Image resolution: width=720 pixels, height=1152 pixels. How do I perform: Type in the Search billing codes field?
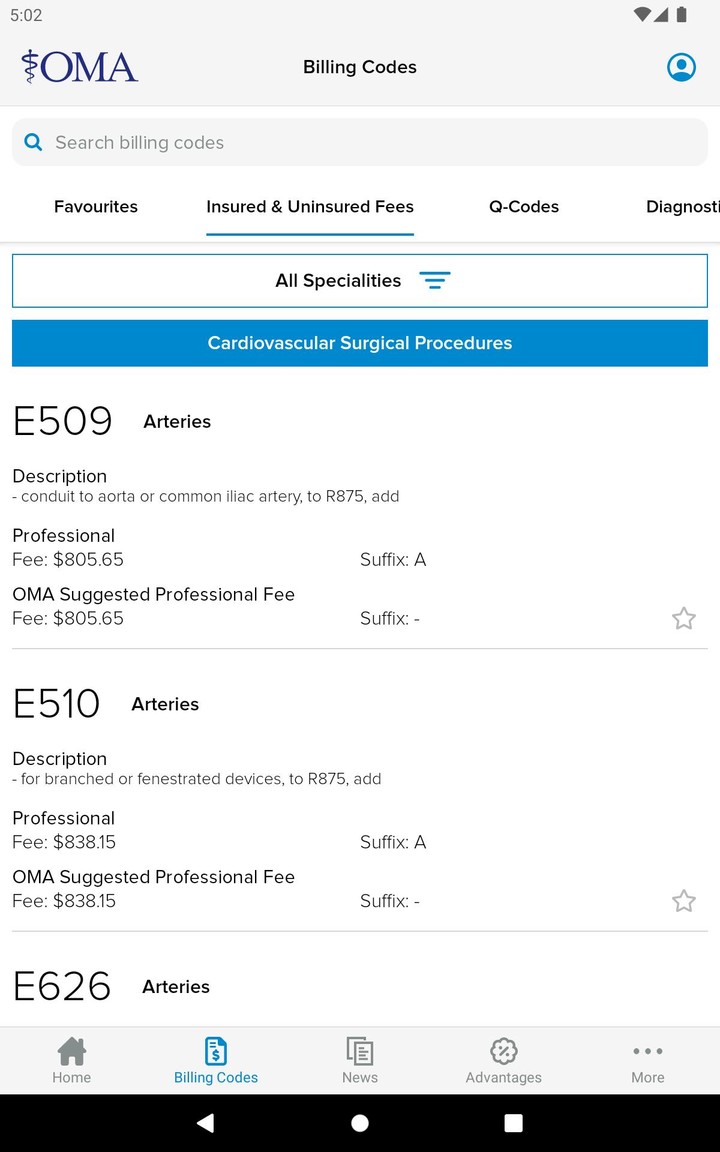[370, 143]
